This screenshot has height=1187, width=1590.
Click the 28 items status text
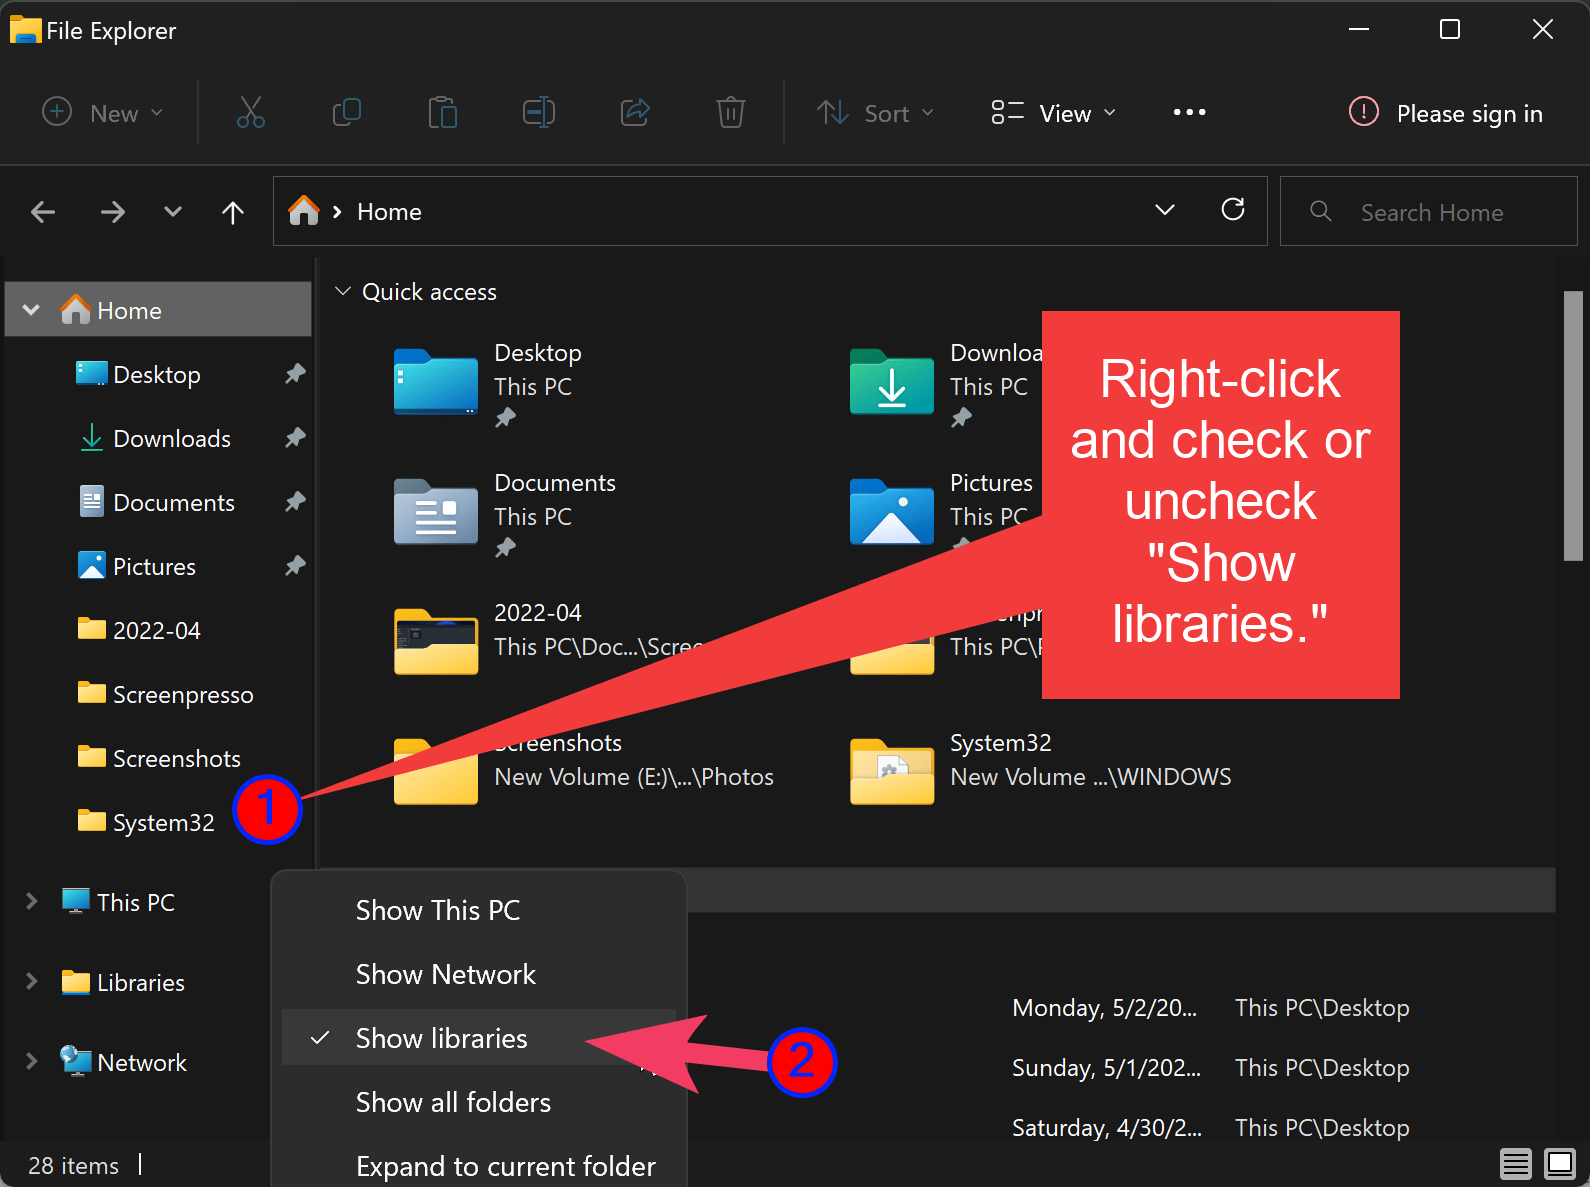73,1165
